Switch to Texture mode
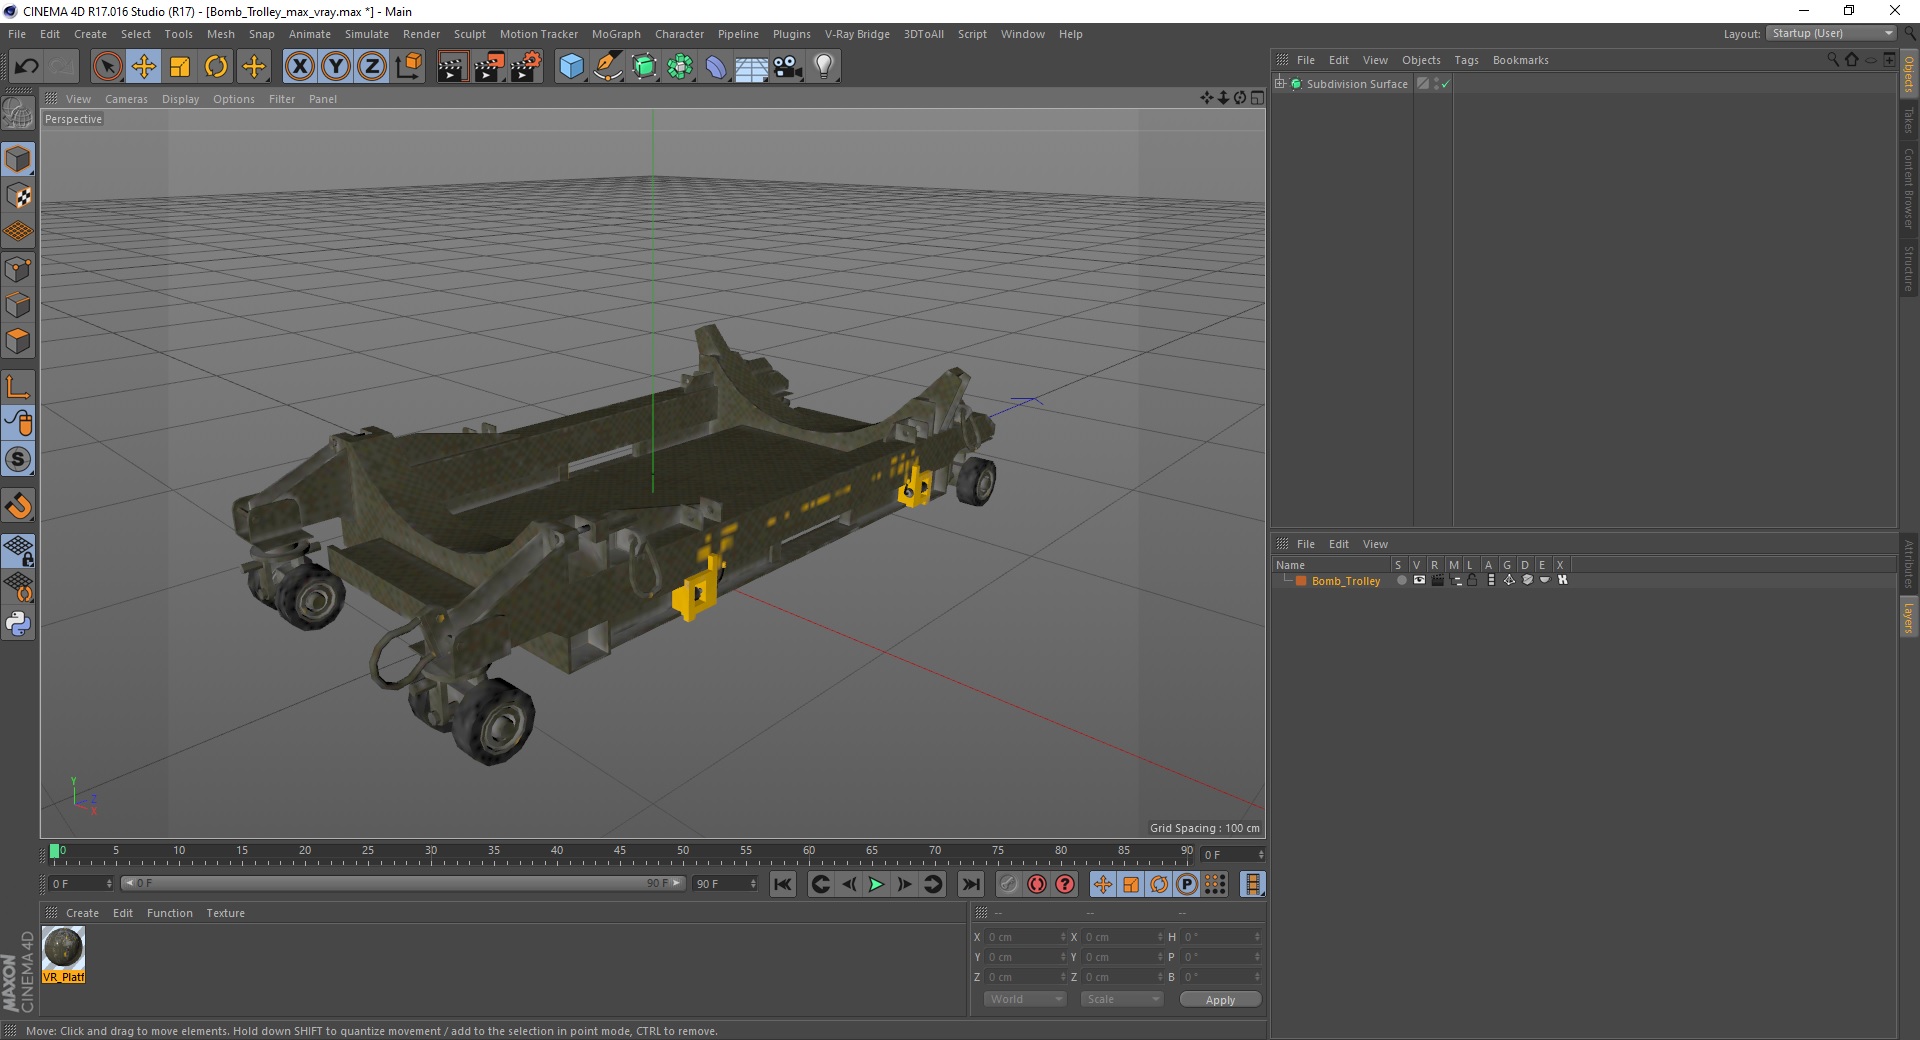The width and height of the screenshot is (1920, 1040). (18, 196)
